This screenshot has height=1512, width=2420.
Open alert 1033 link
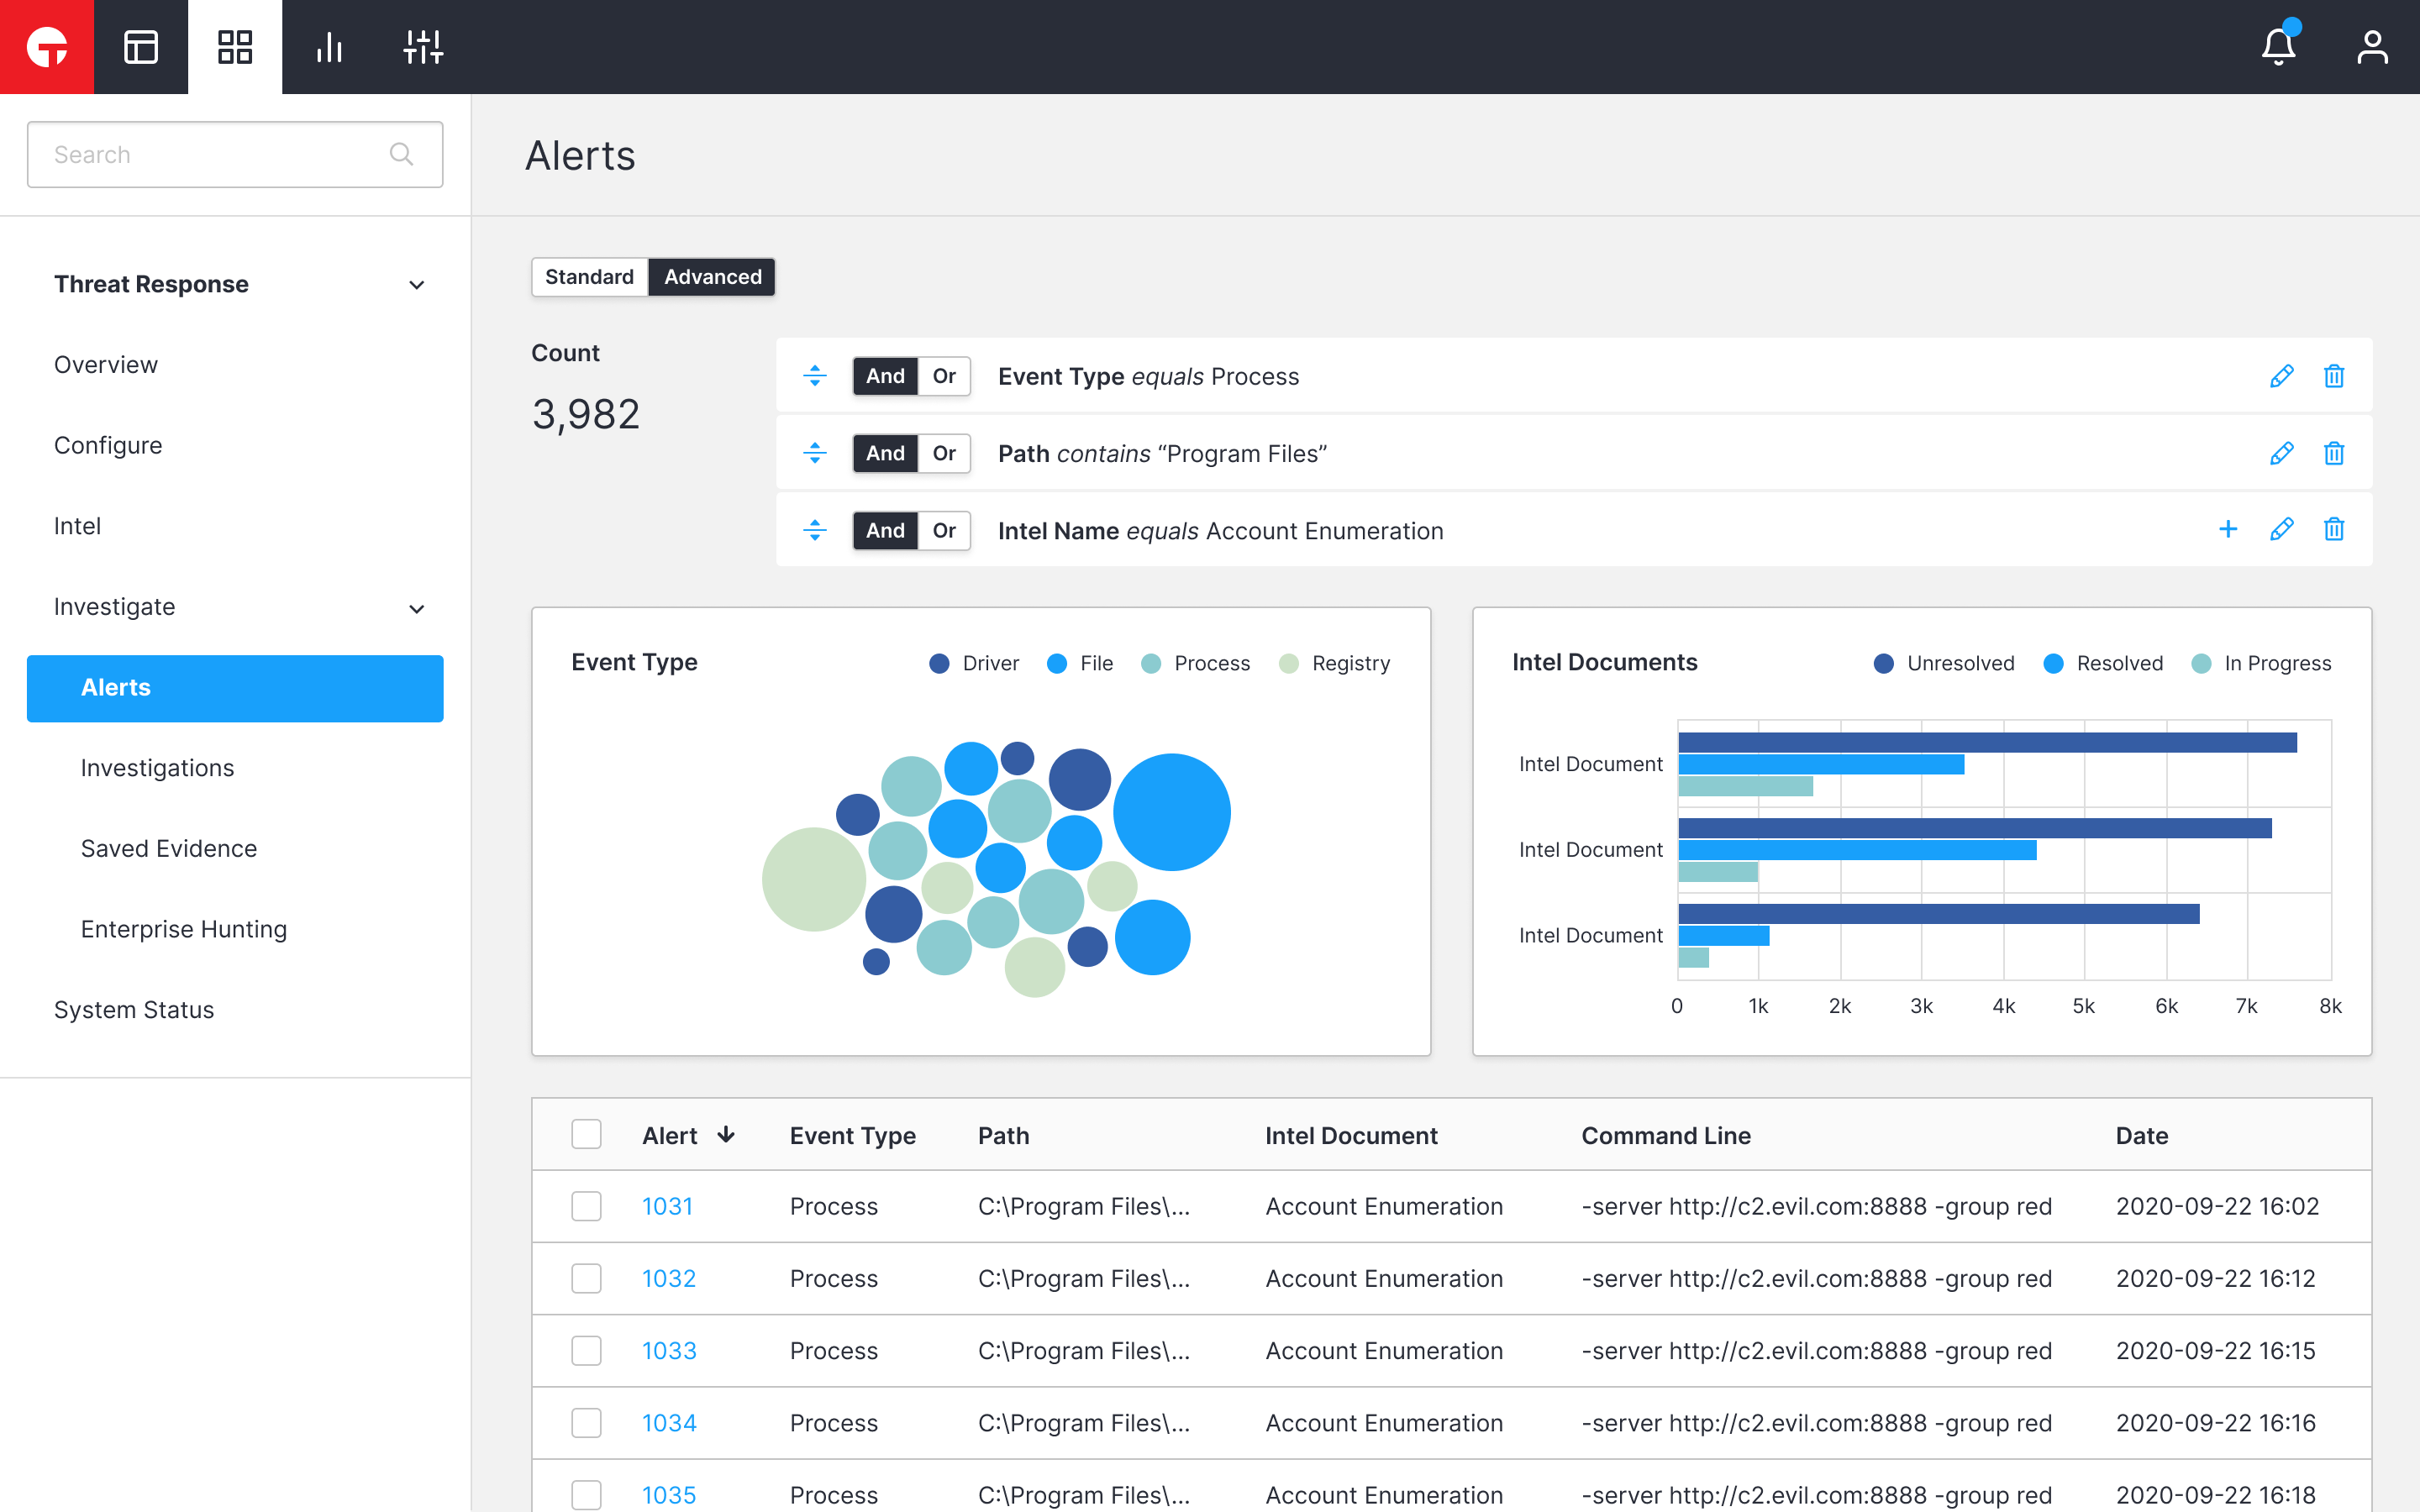point(669,1351)
